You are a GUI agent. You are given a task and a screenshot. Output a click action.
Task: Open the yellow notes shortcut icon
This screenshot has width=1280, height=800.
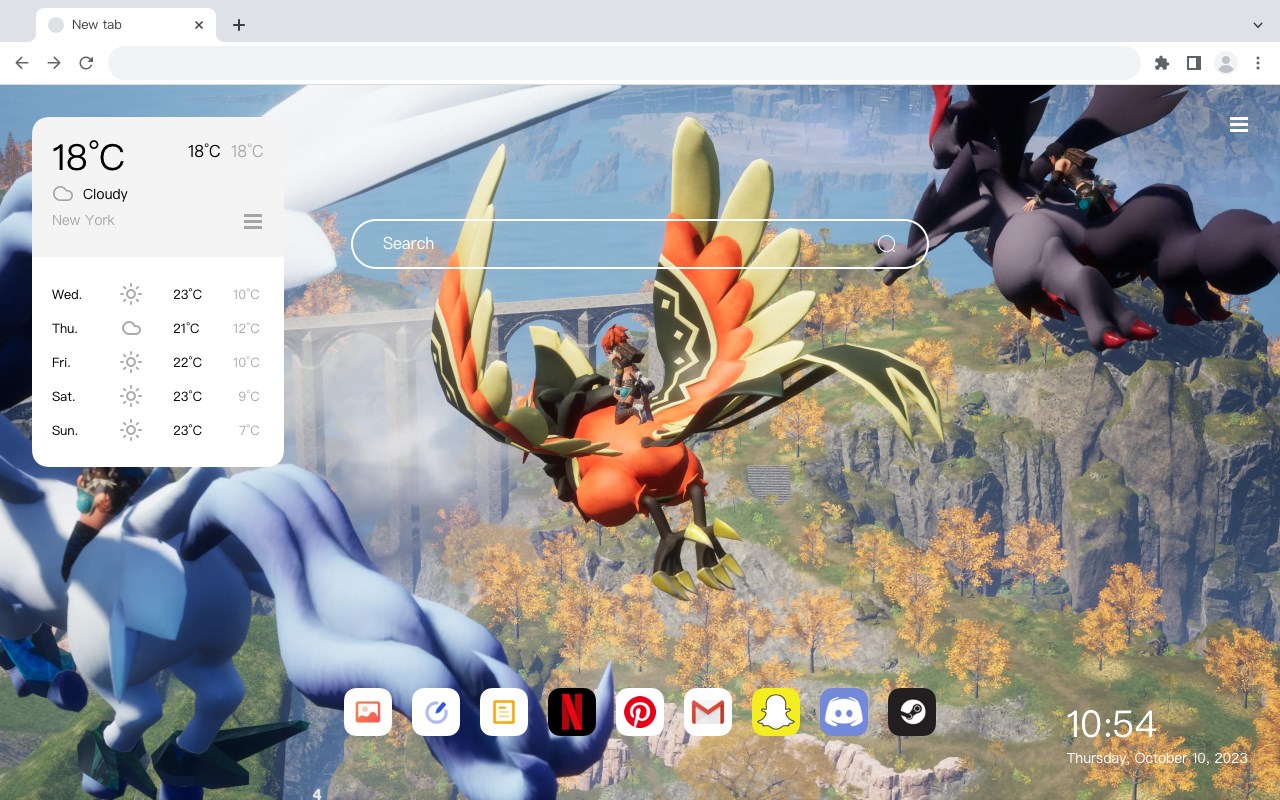504,712
